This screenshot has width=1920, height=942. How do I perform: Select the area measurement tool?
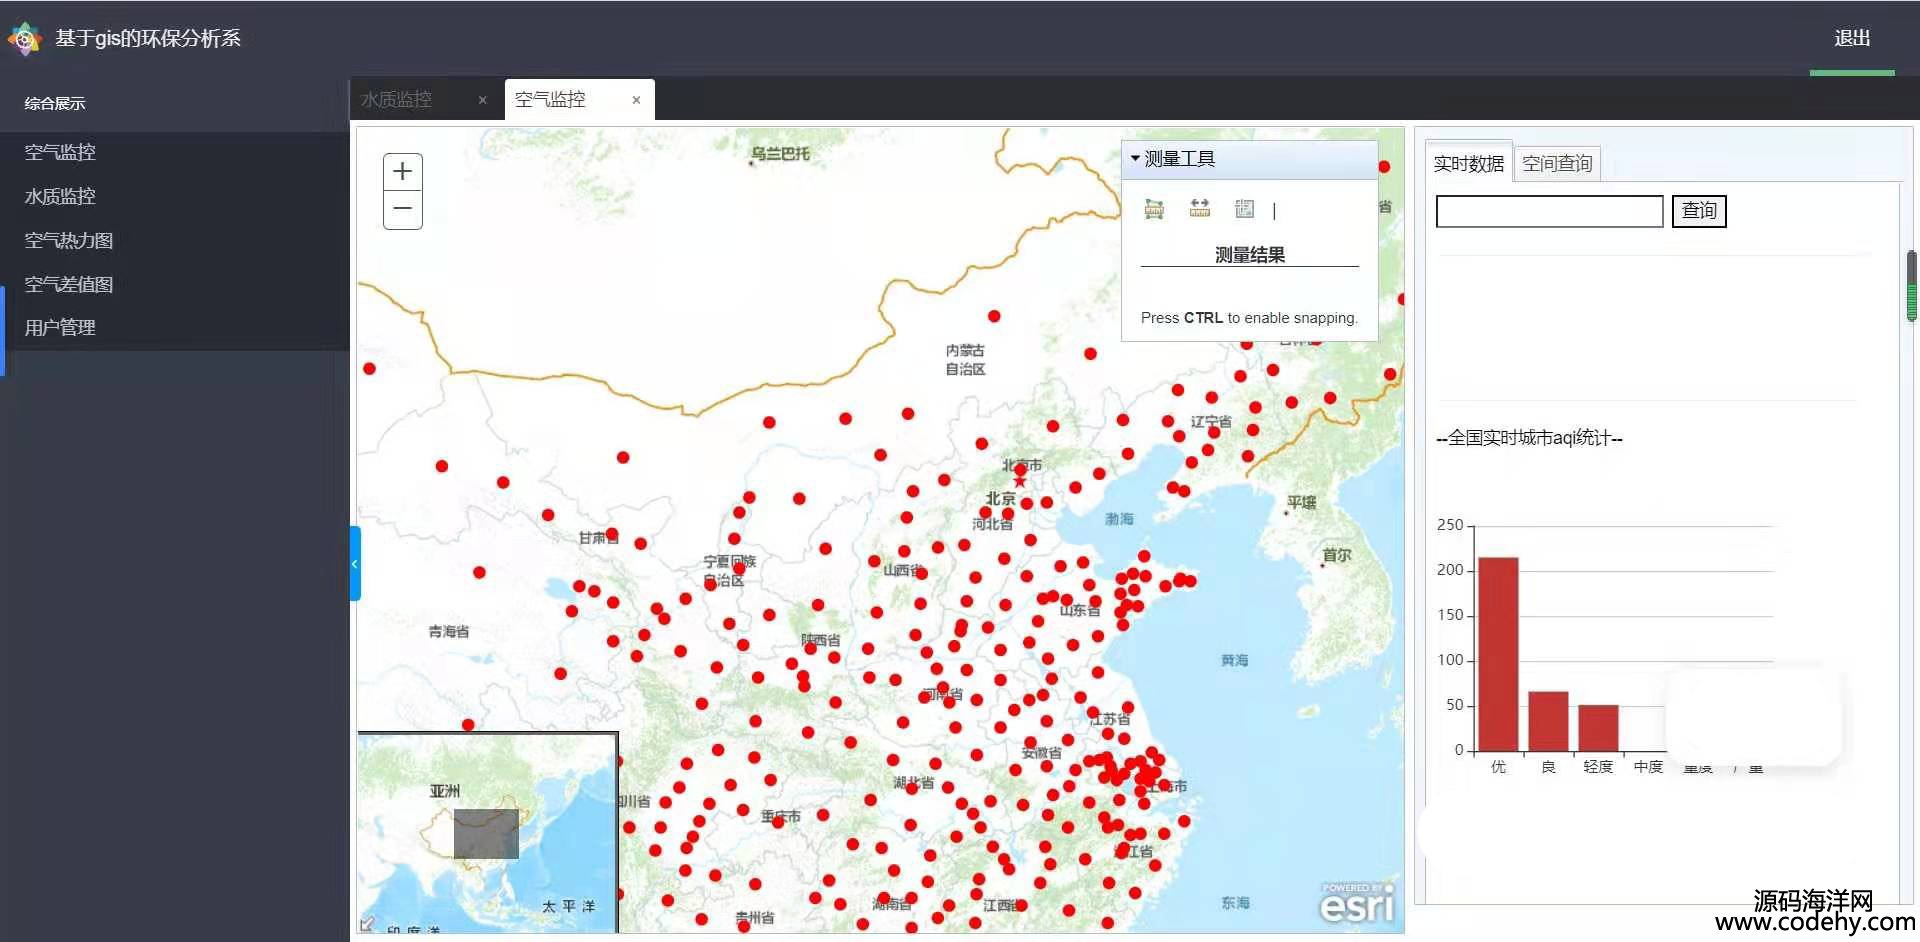coord(1154,209)
